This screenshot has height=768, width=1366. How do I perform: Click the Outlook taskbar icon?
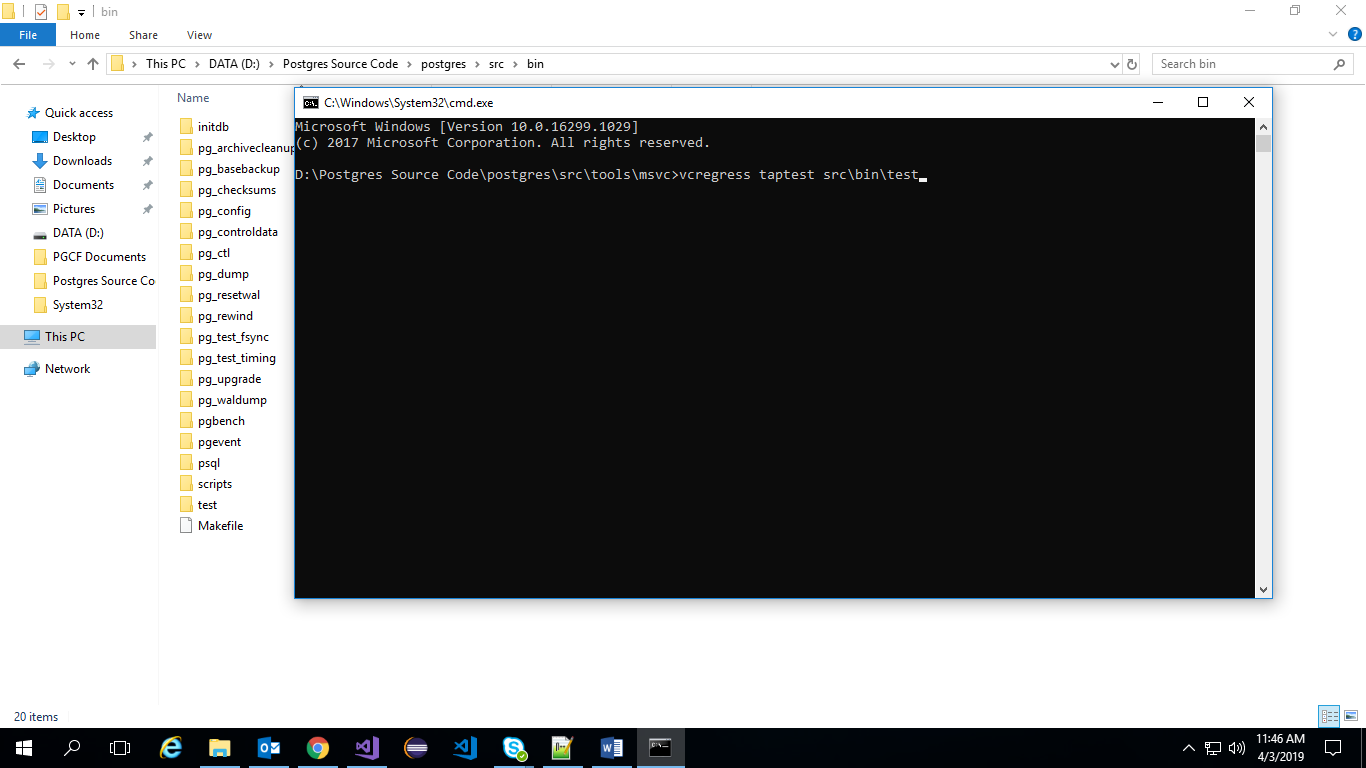click(x=269, y=747)
